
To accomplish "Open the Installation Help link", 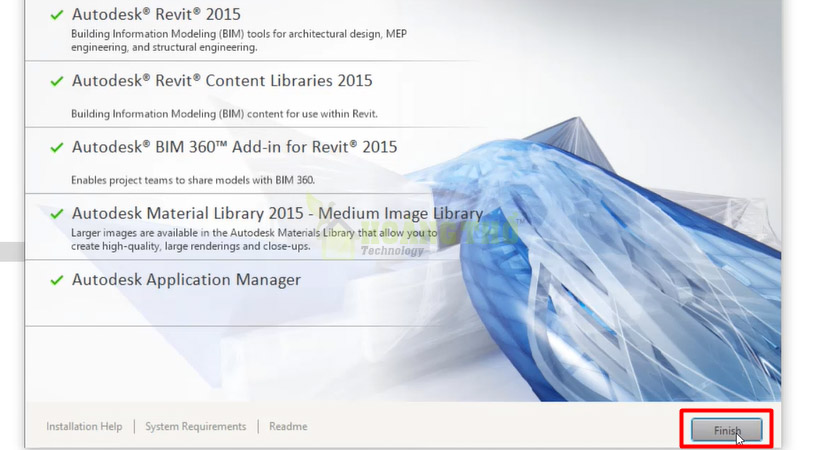I will [x=84, y=426].
